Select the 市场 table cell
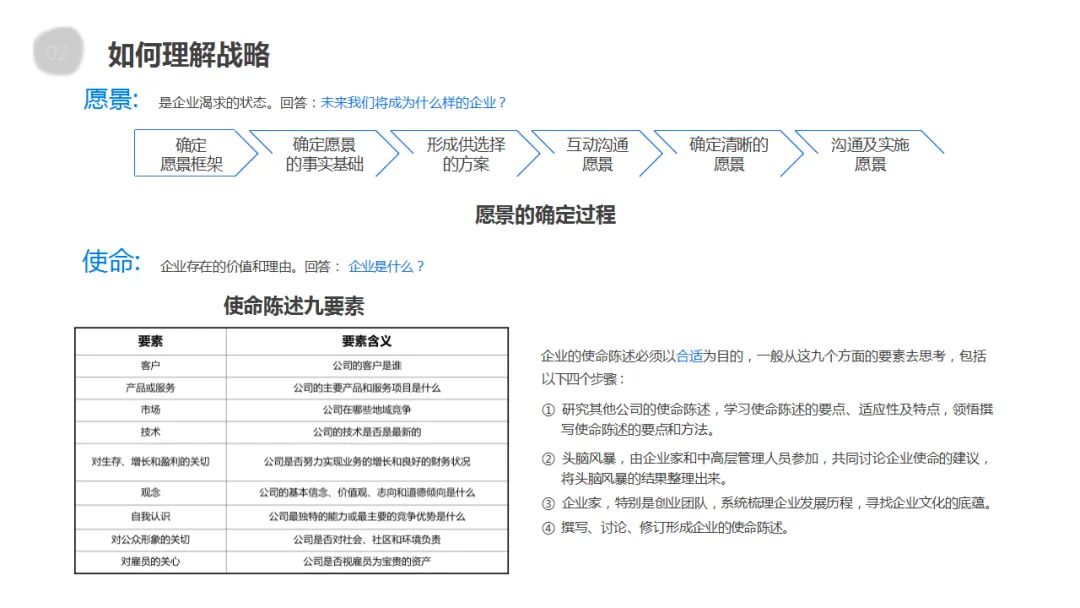The width and height of the screenshot is (1080, 608). [x=150, y=410]
